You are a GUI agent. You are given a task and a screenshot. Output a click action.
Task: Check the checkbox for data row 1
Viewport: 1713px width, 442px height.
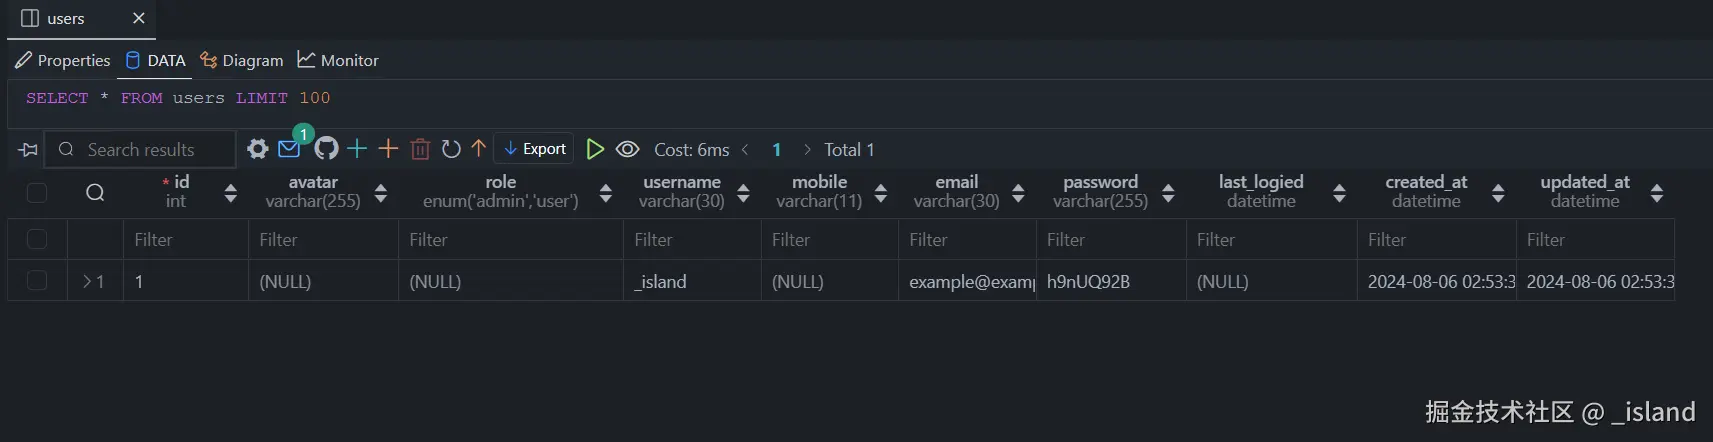[37, 281]
